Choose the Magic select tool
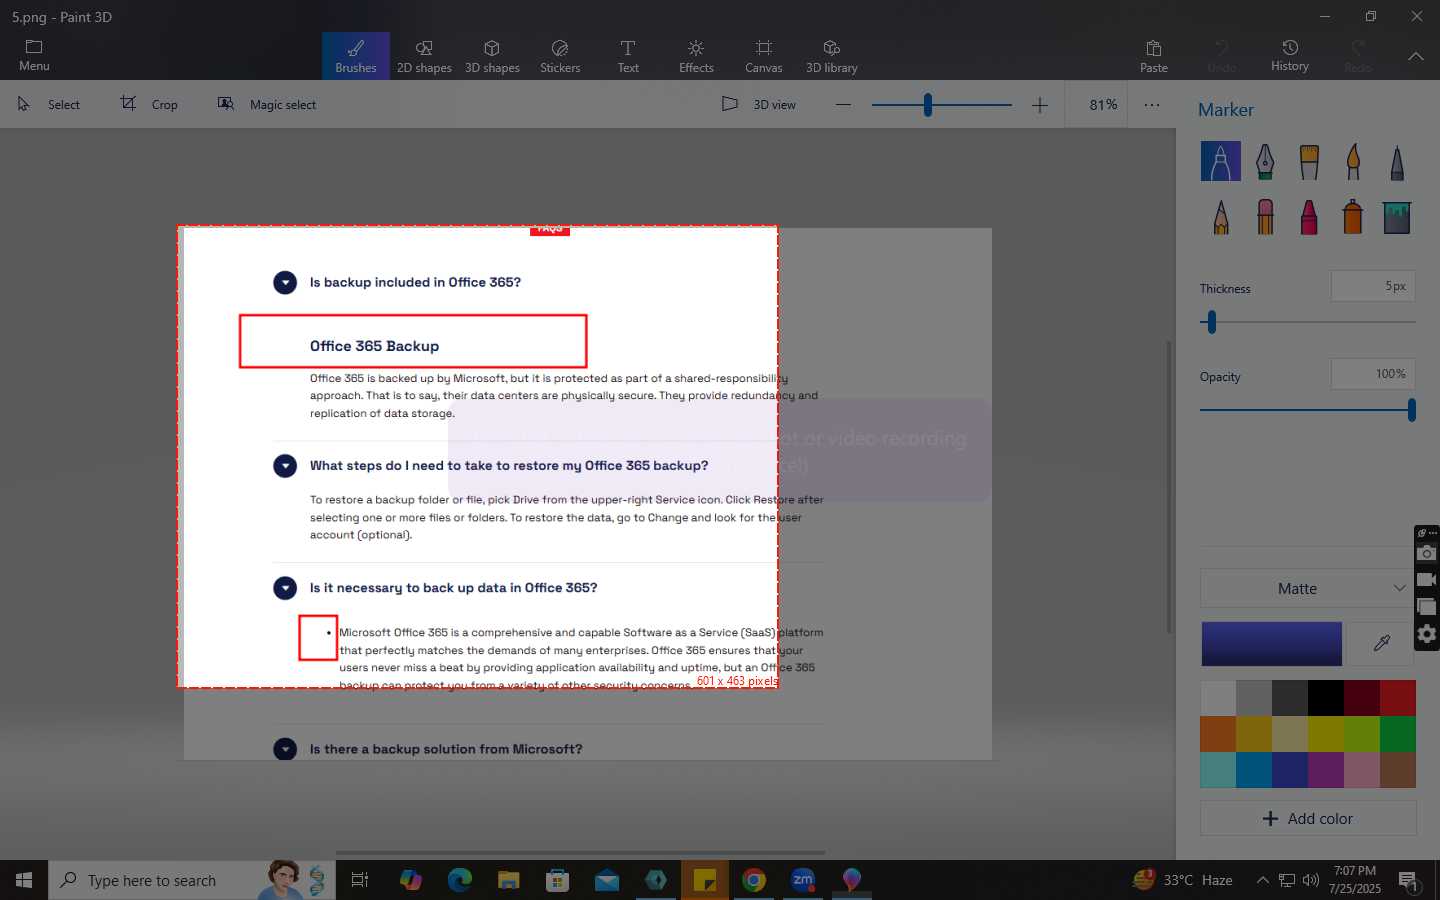This screenshot has width=1440, height=900. click(x=267, y=104)
